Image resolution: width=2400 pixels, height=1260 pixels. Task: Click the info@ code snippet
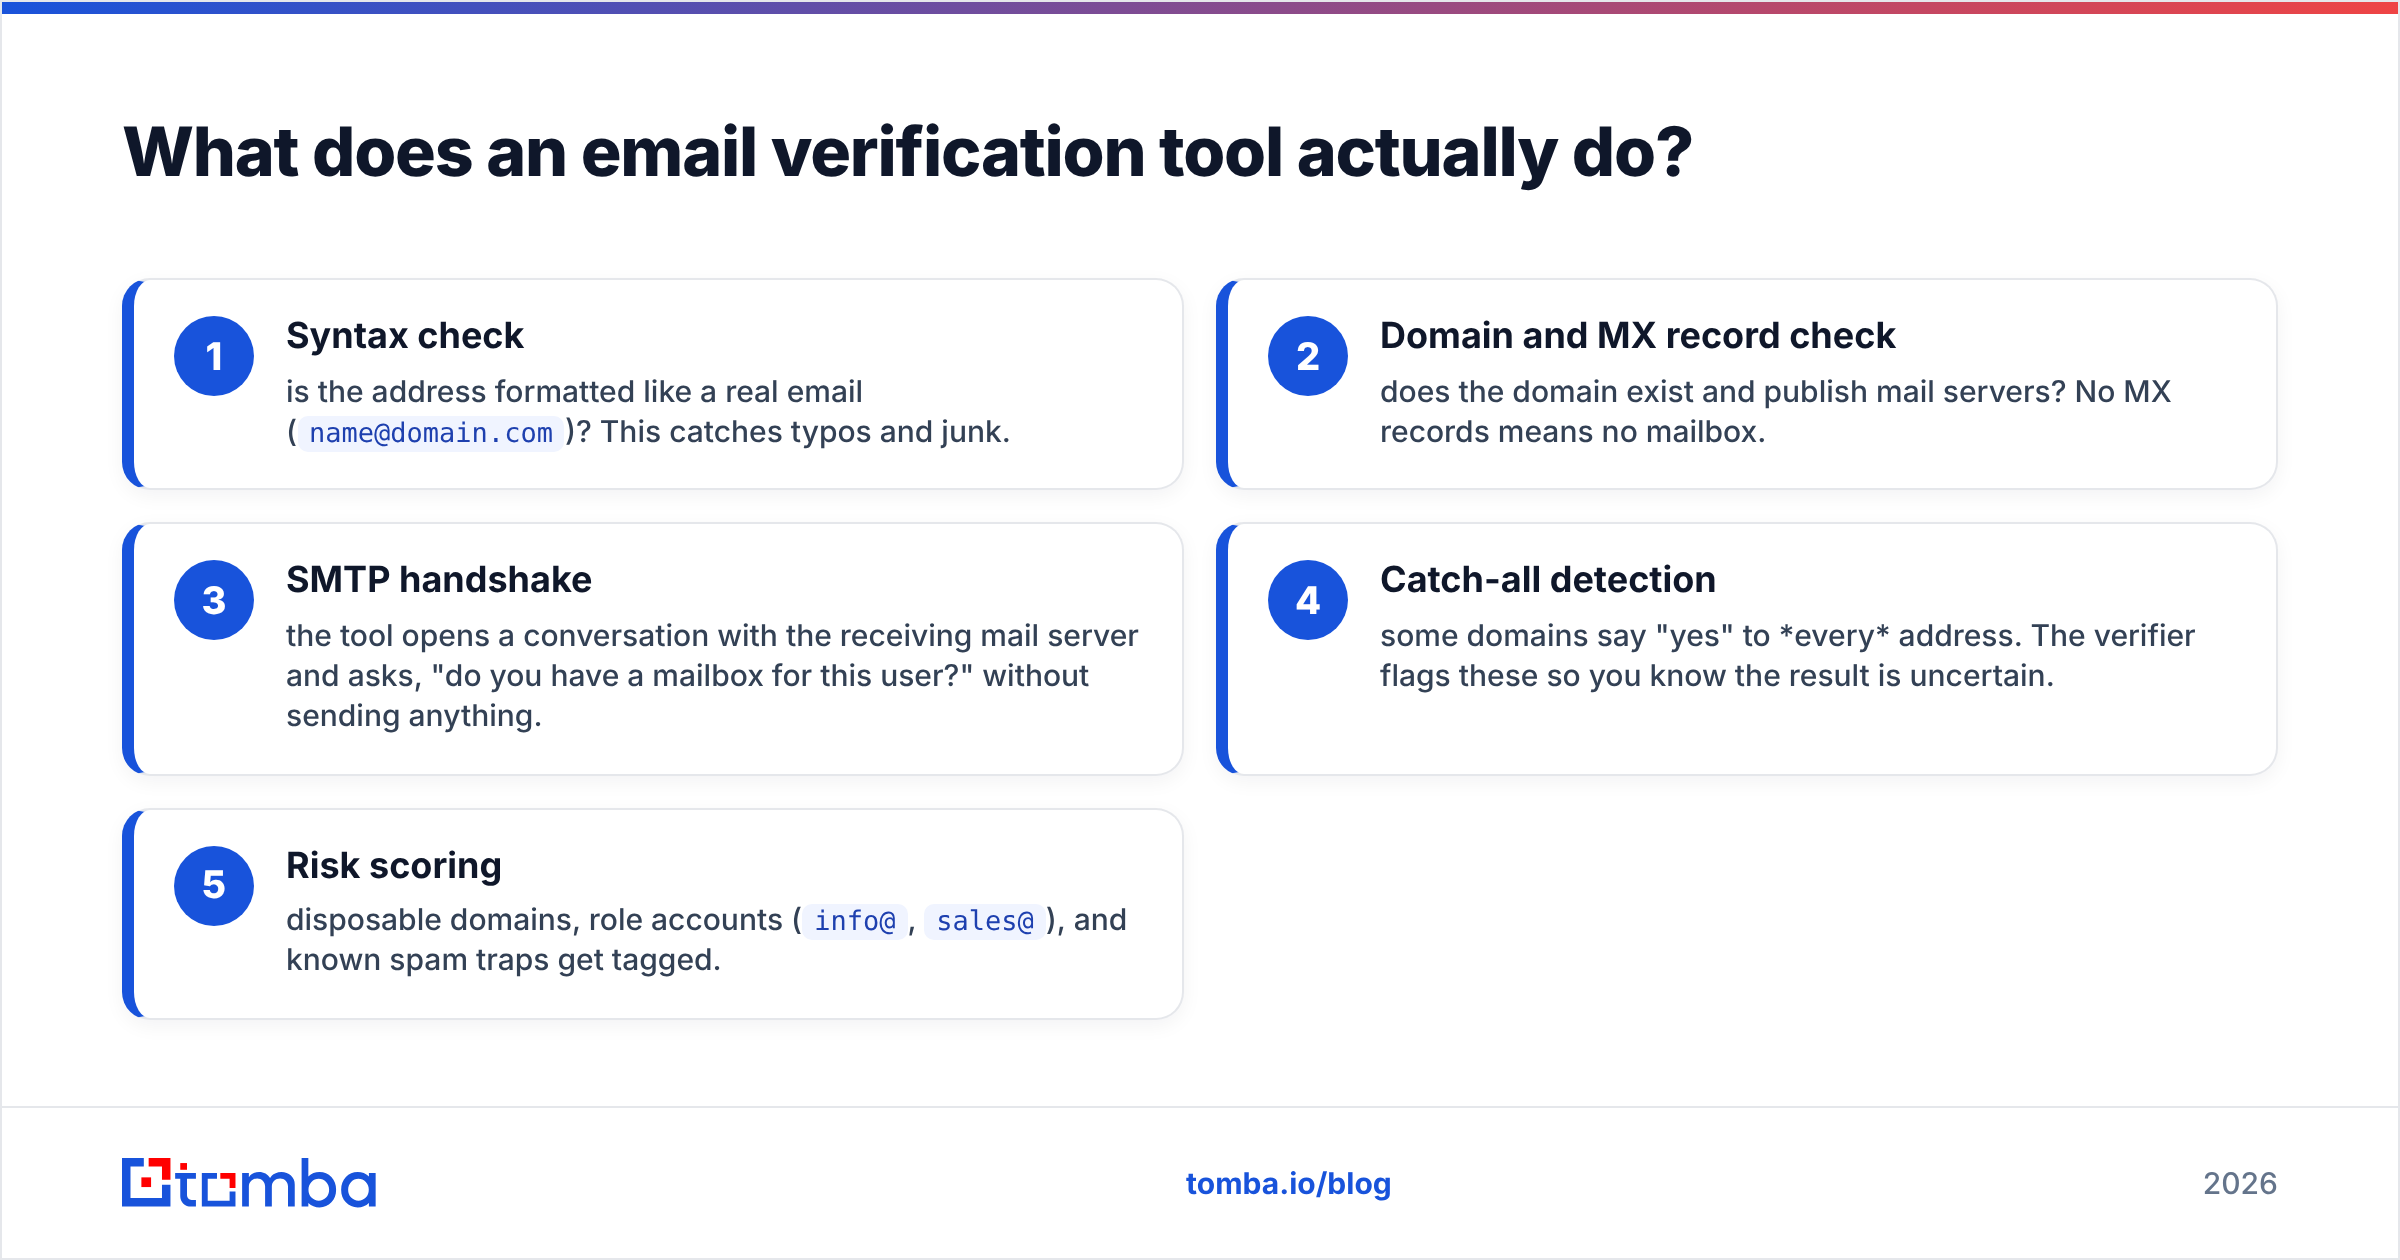point(855,921)
